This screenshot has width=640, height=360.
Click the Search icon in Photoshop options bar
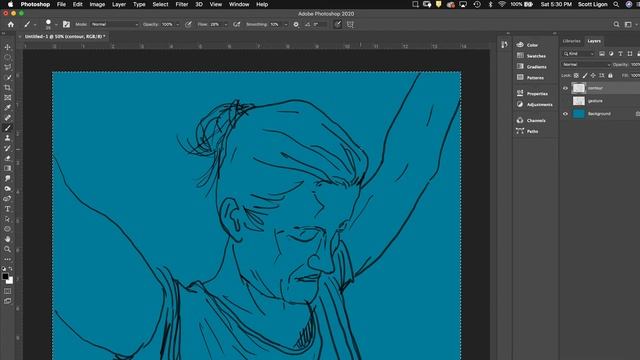coord(616,24)
